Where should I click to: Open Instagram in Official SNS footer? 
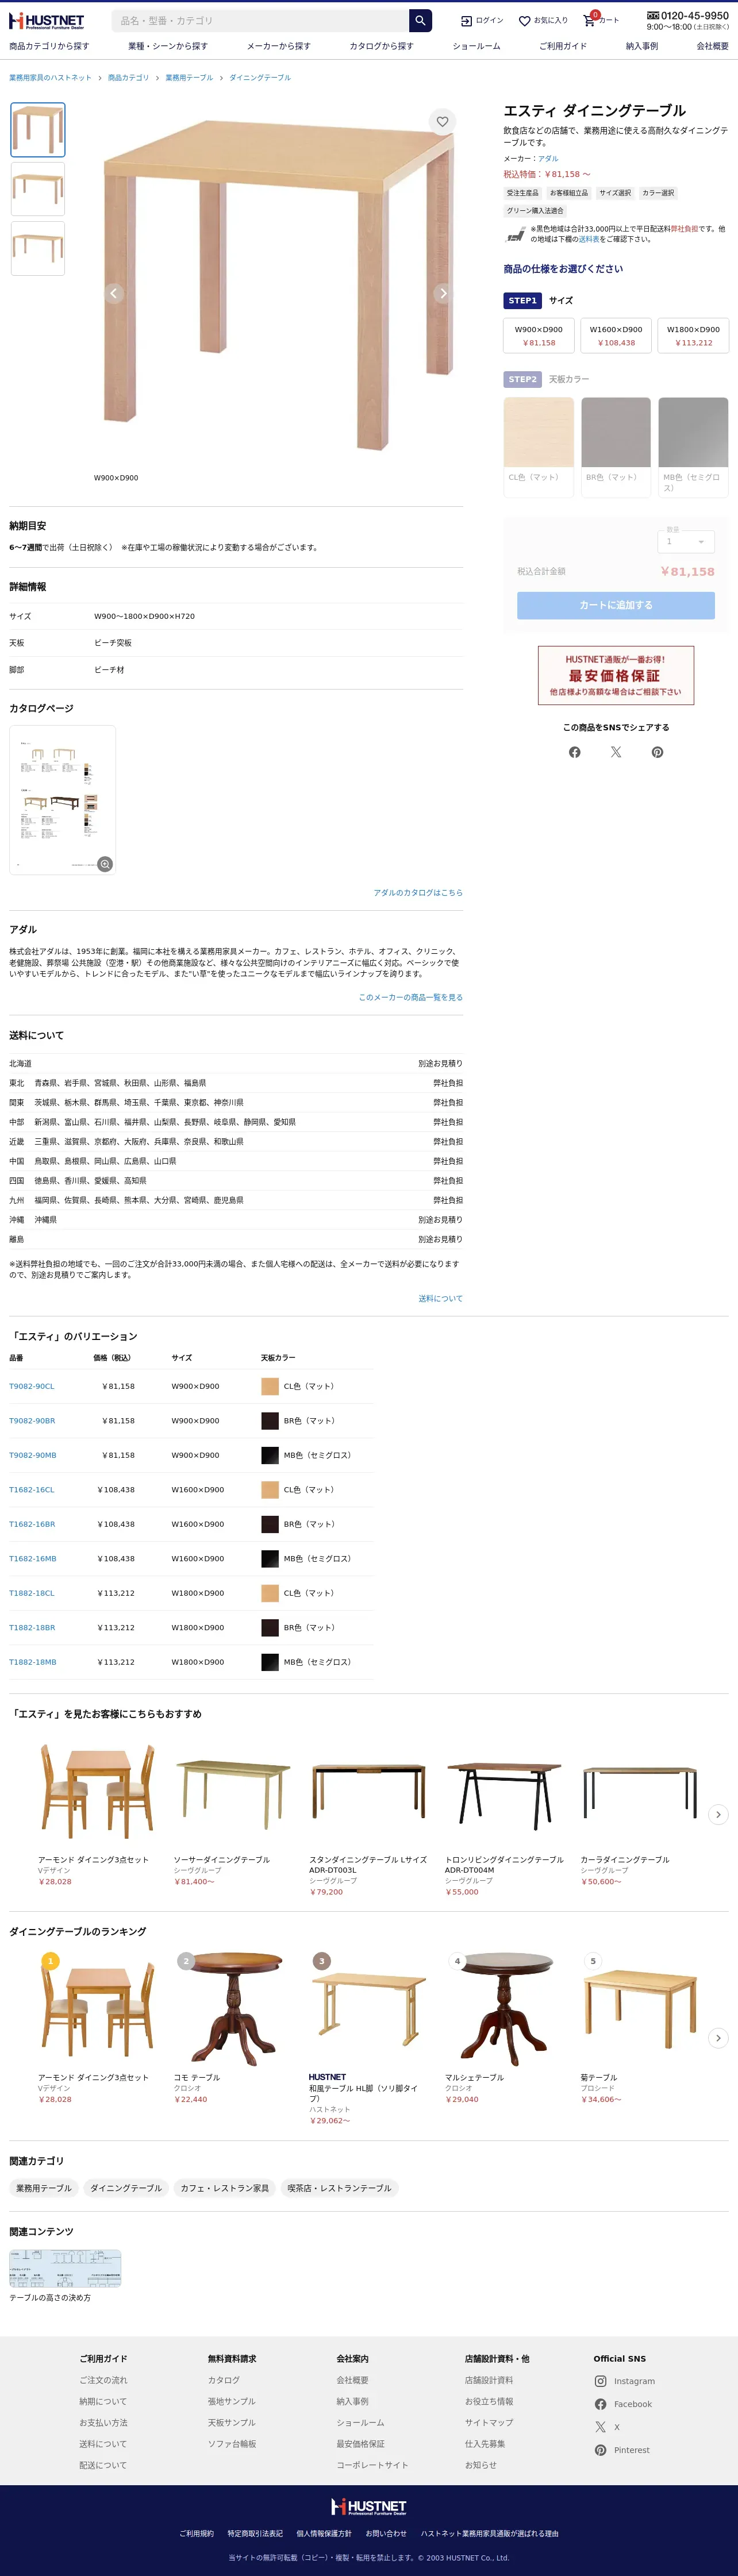coord(625,2381)
